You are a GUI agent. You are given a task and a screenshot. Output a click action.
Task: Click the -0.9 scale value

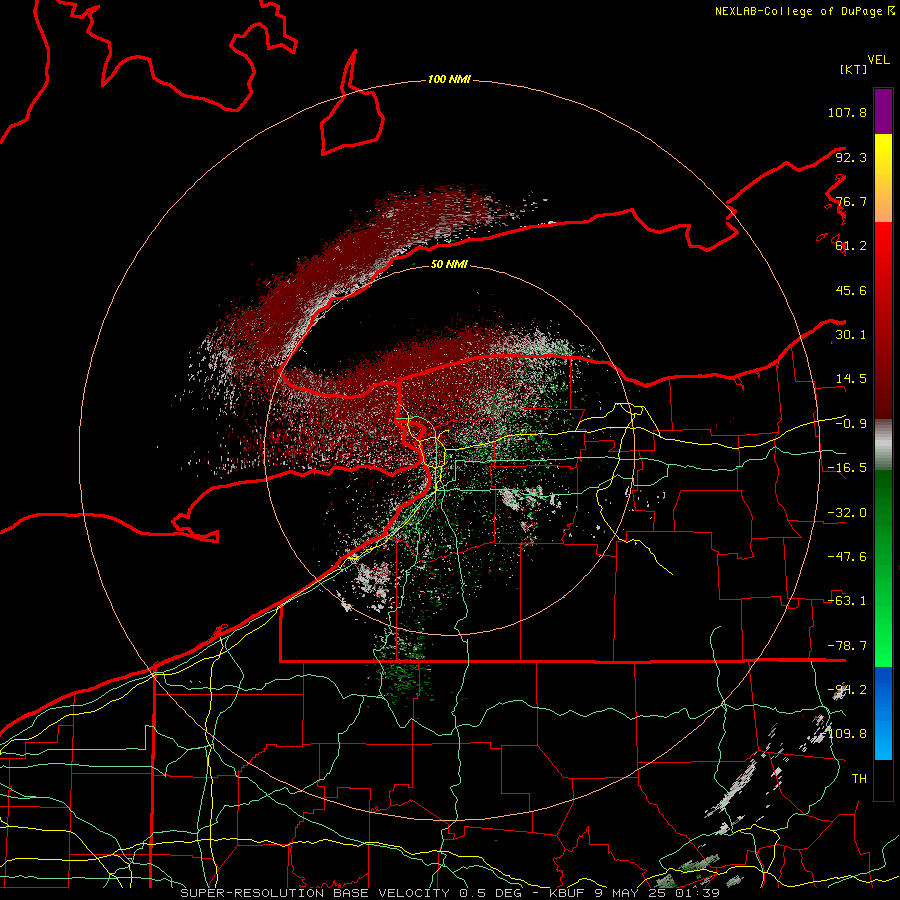(851, 424)
